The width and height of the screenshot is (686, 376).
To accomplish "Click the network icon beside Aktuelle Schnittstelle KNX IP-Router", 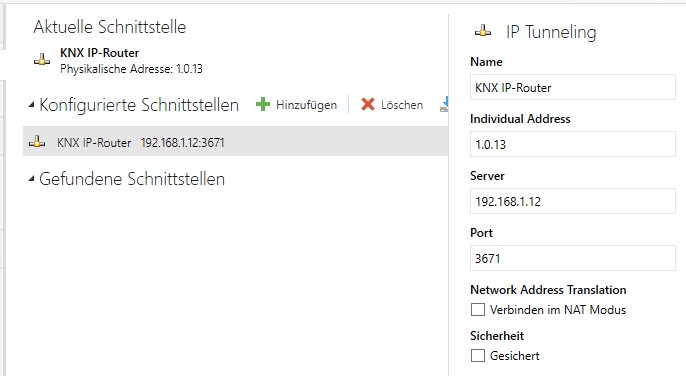I will click(x=42, y=60).
